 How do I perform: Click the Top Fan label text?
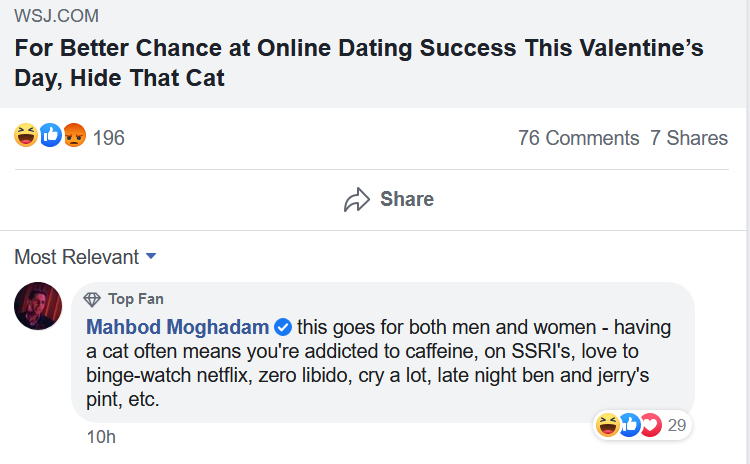pos(136,298)
